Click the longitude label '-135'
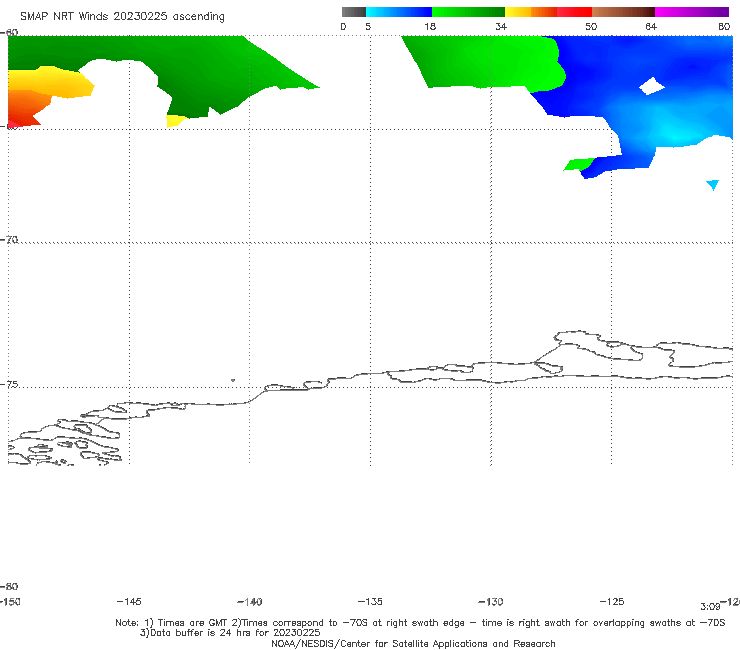This screenshot has width=740, height=650. coord(370,601)
